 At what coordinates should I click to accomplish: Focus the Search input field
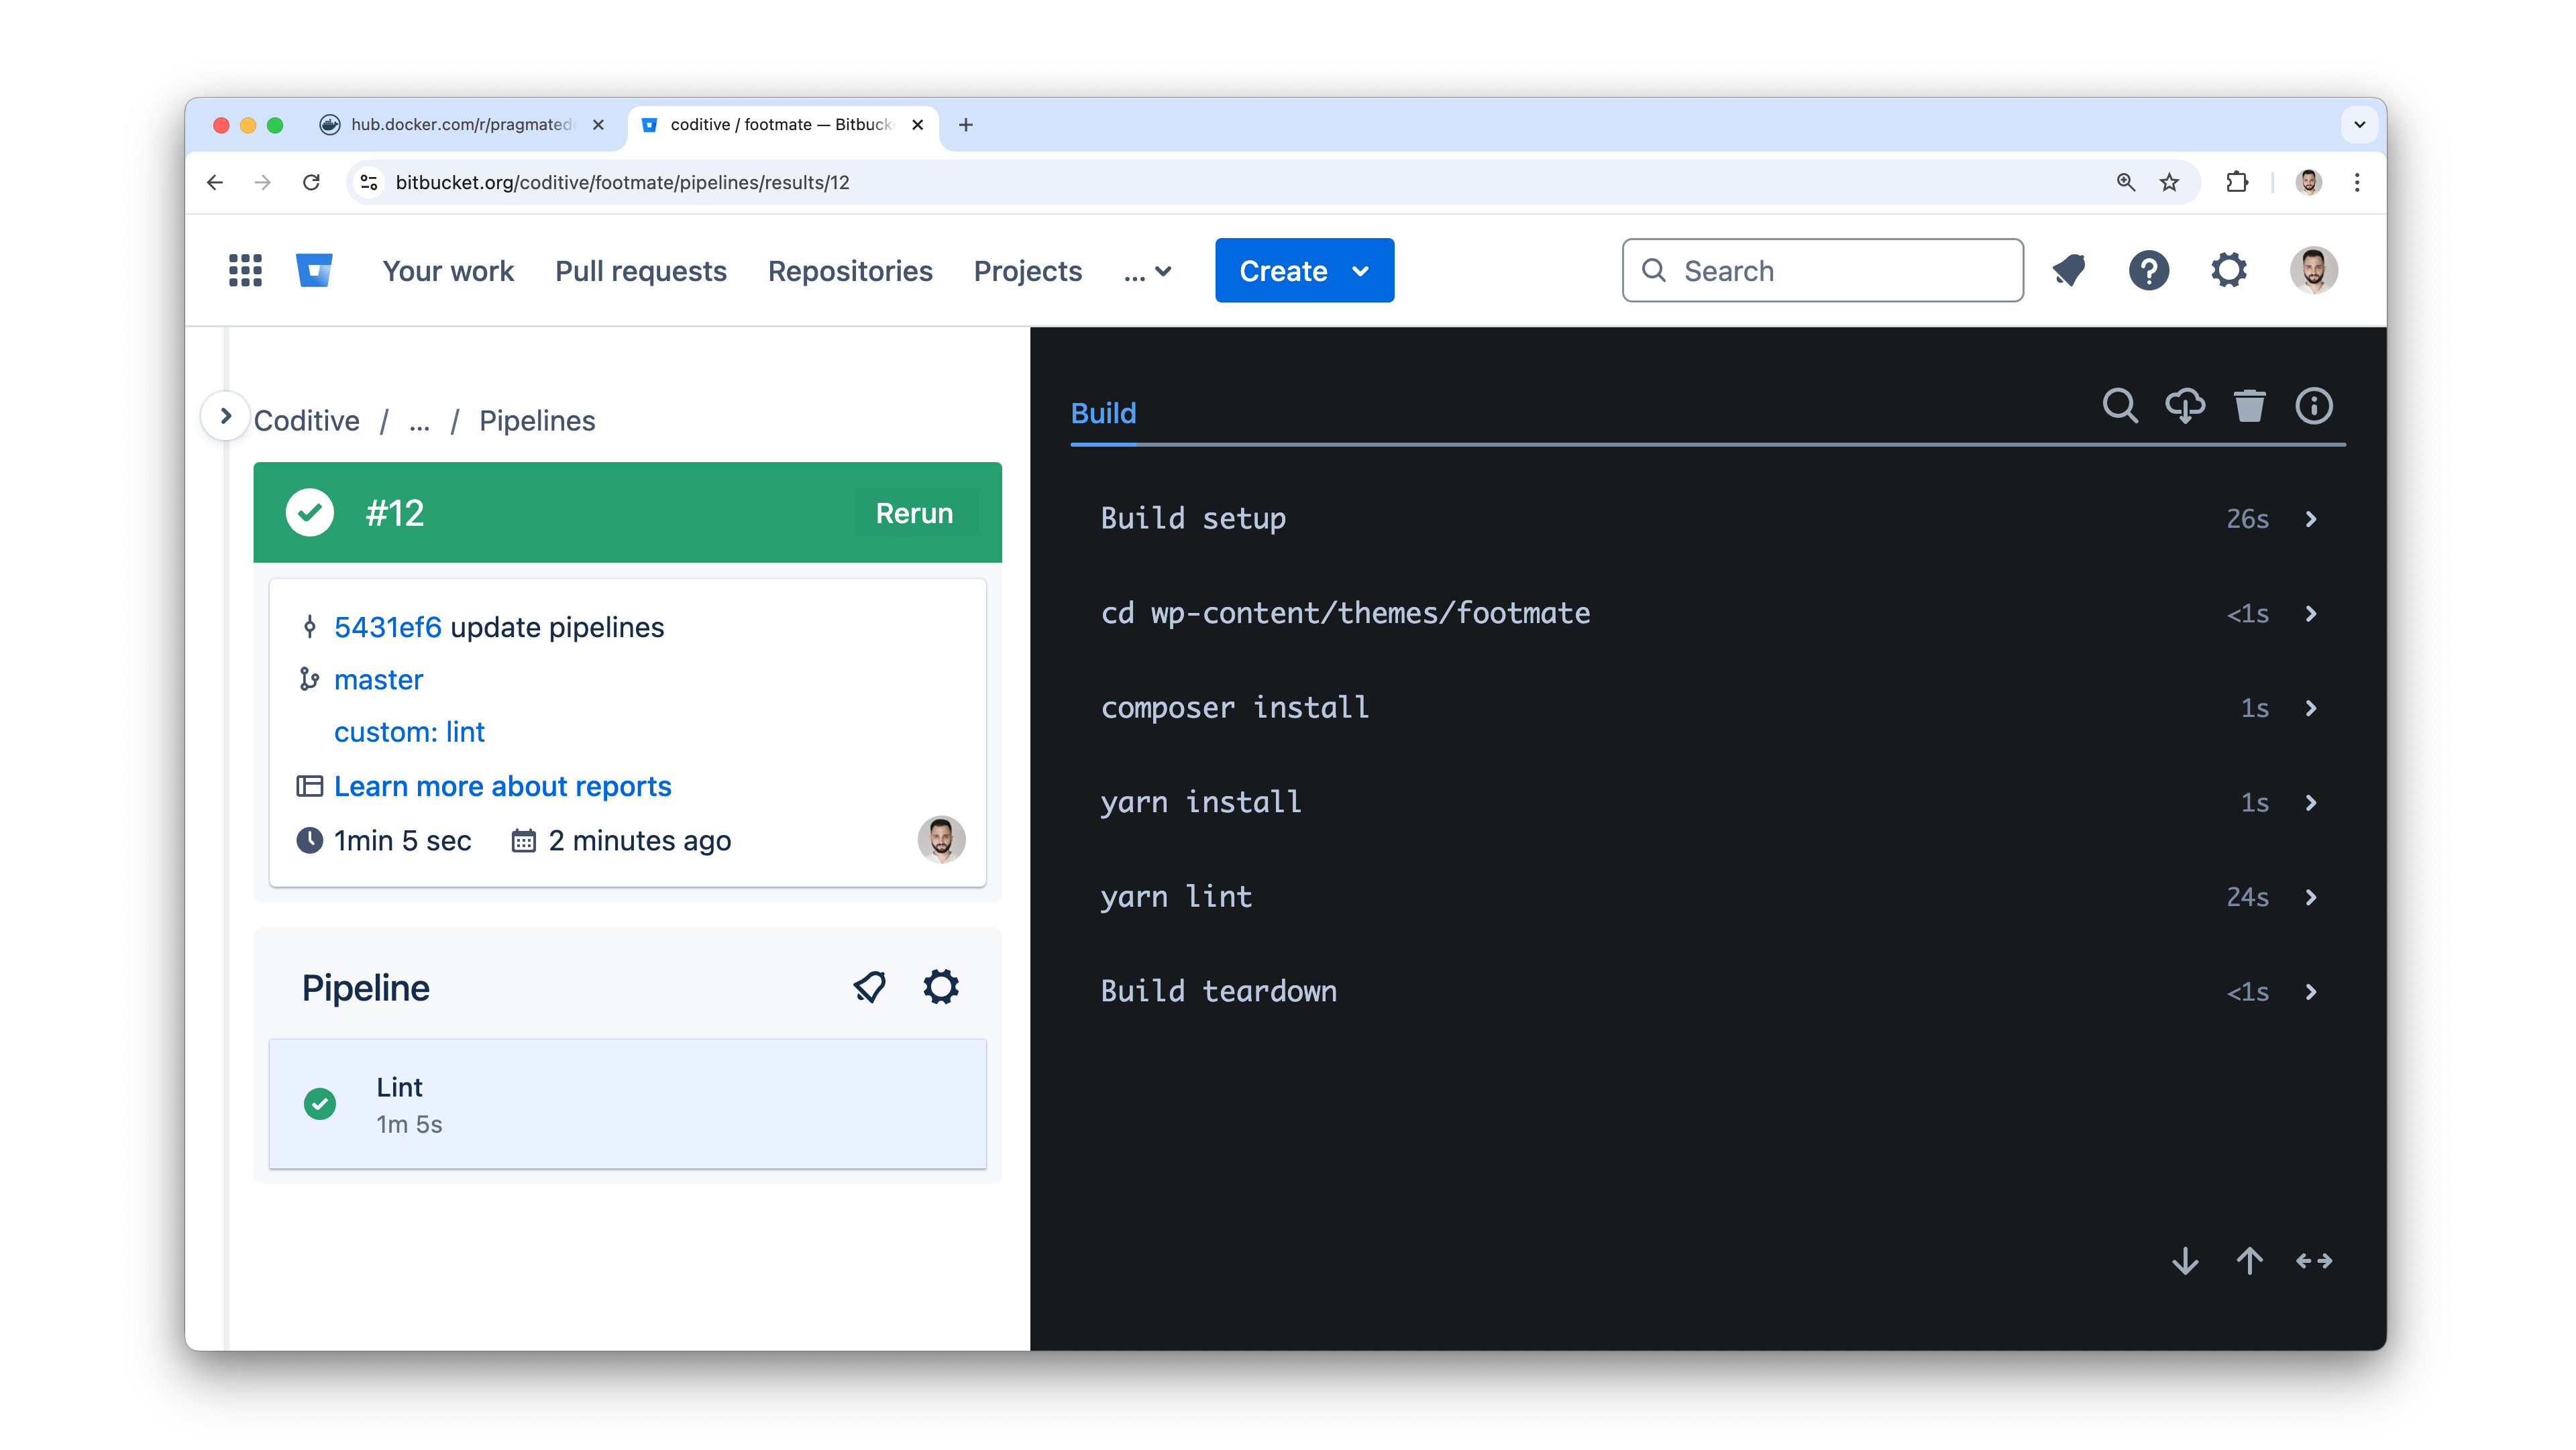click(1822, 270)
